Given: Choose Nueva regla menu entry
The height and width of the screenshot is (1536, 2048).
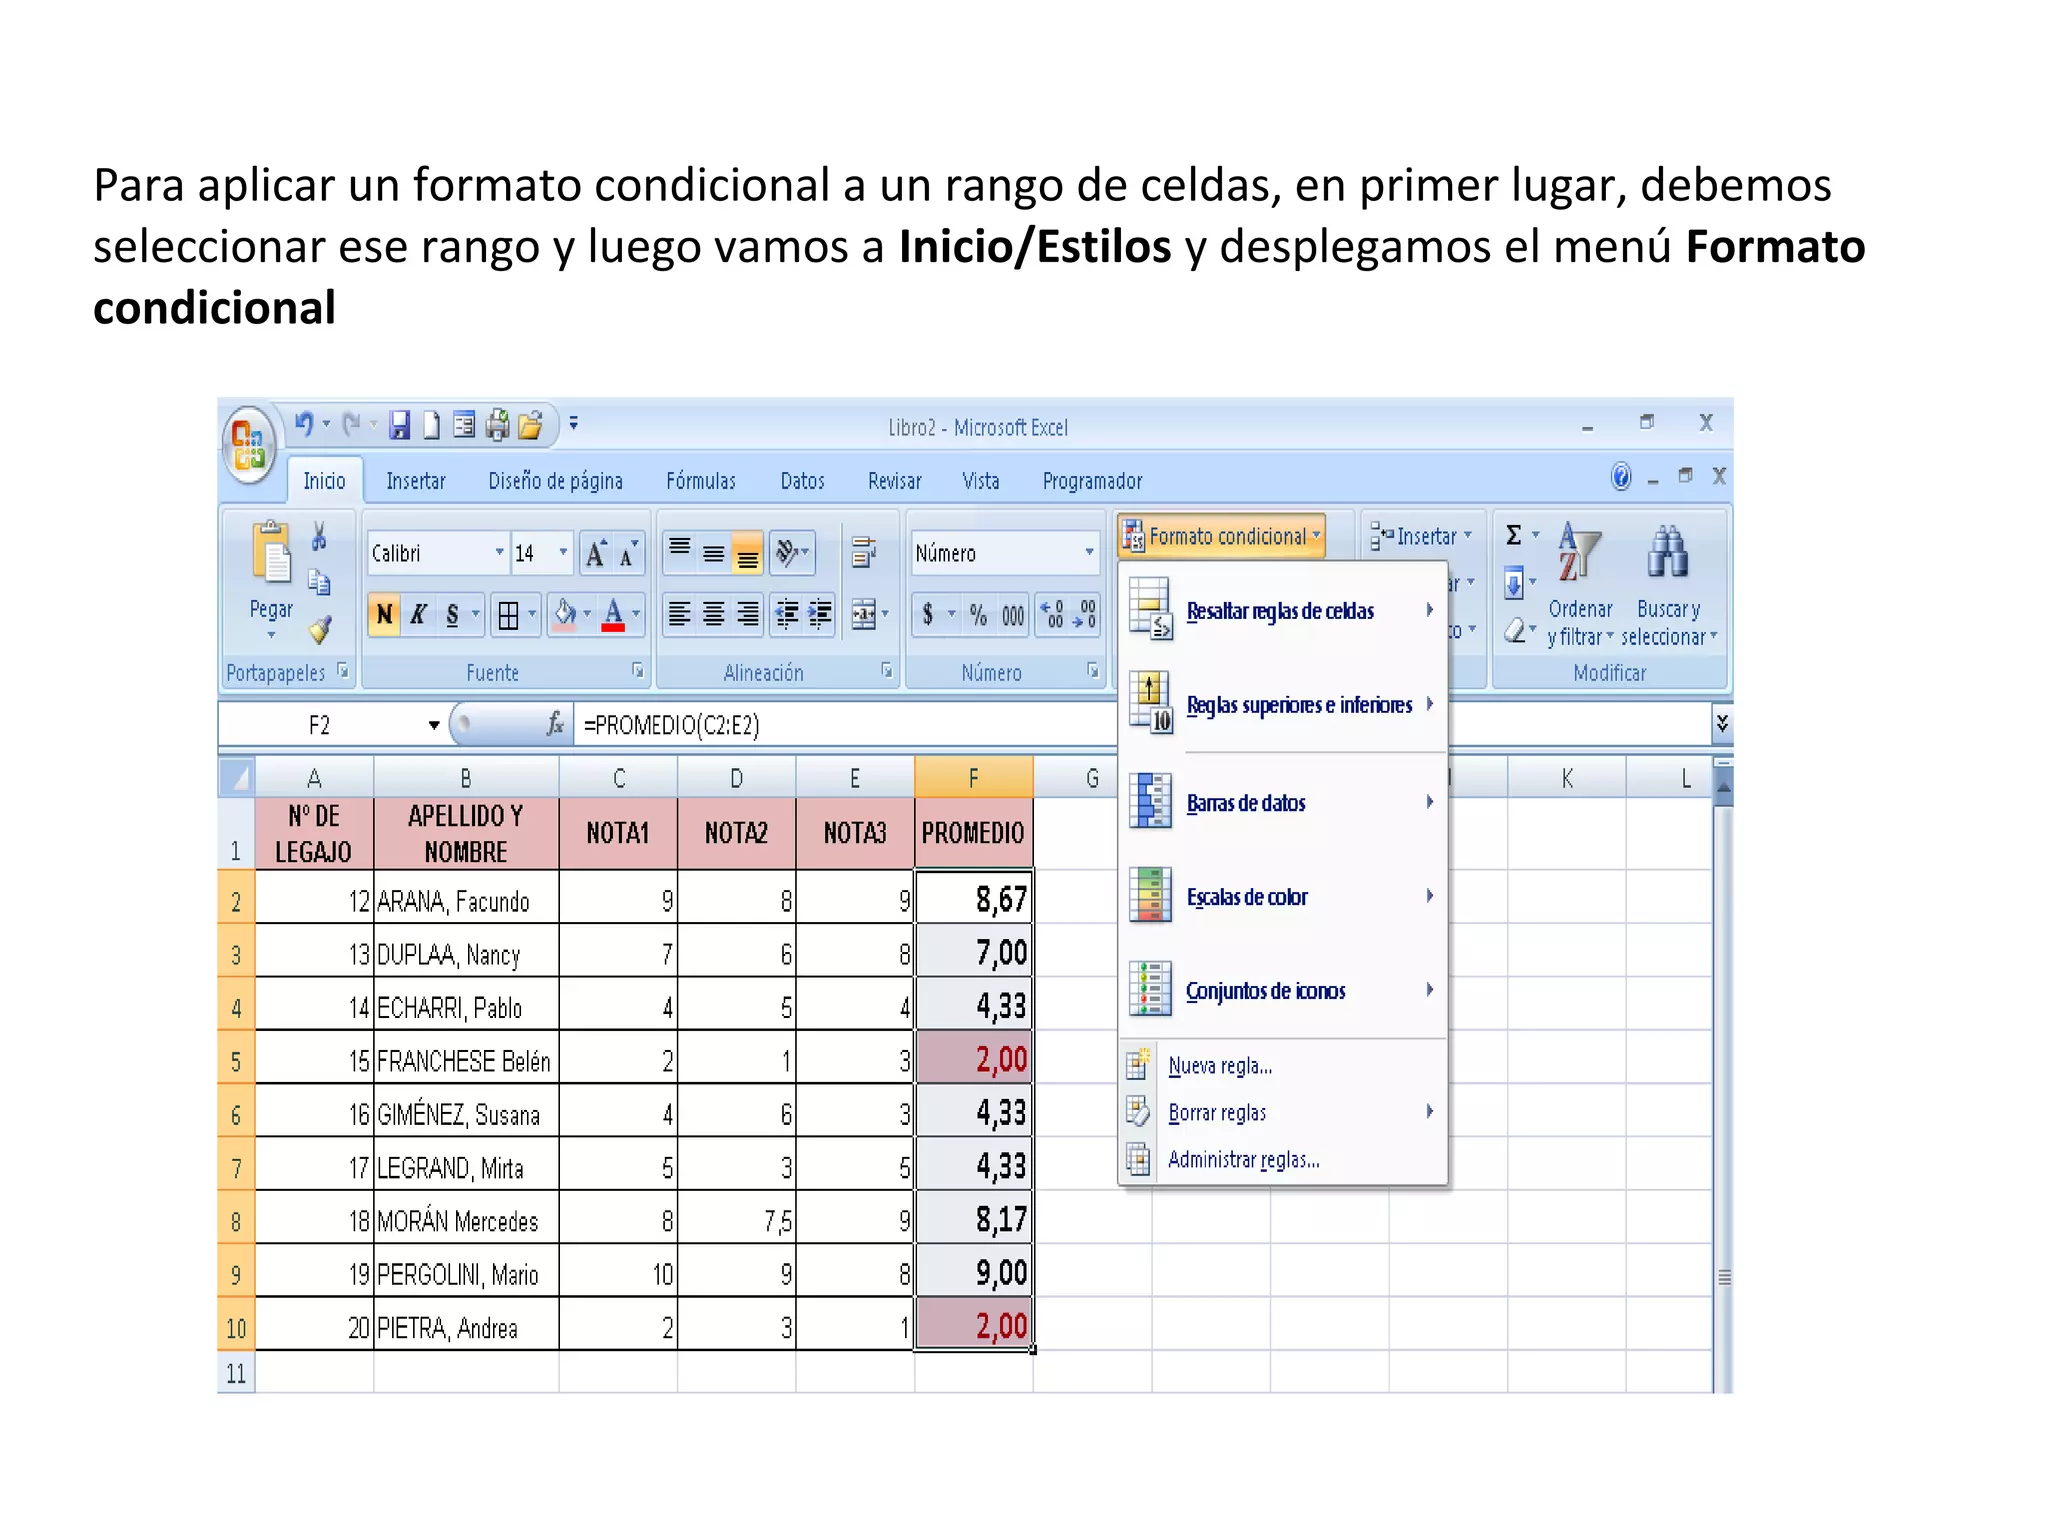Looking at the screenshot, I should [x=1283, y=1066].
